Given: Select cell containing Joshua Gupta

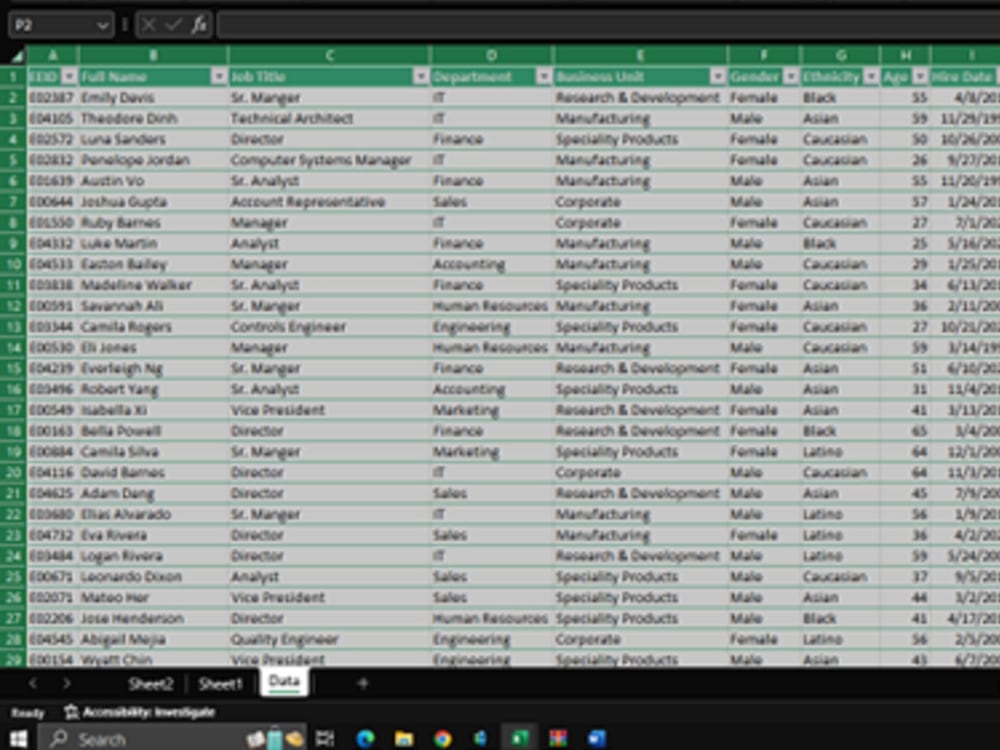Looking at the screenshot, I should click(153, 202).
